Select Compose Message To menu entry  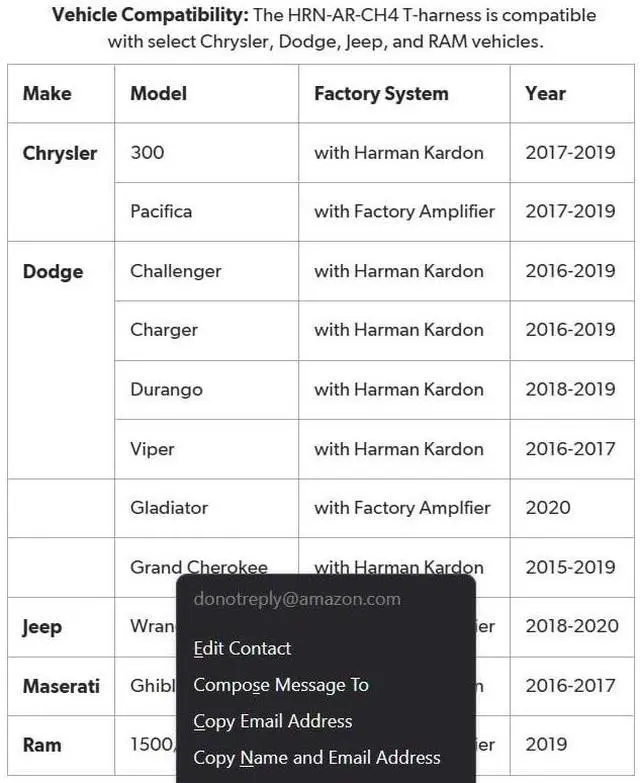pos(281,685)
